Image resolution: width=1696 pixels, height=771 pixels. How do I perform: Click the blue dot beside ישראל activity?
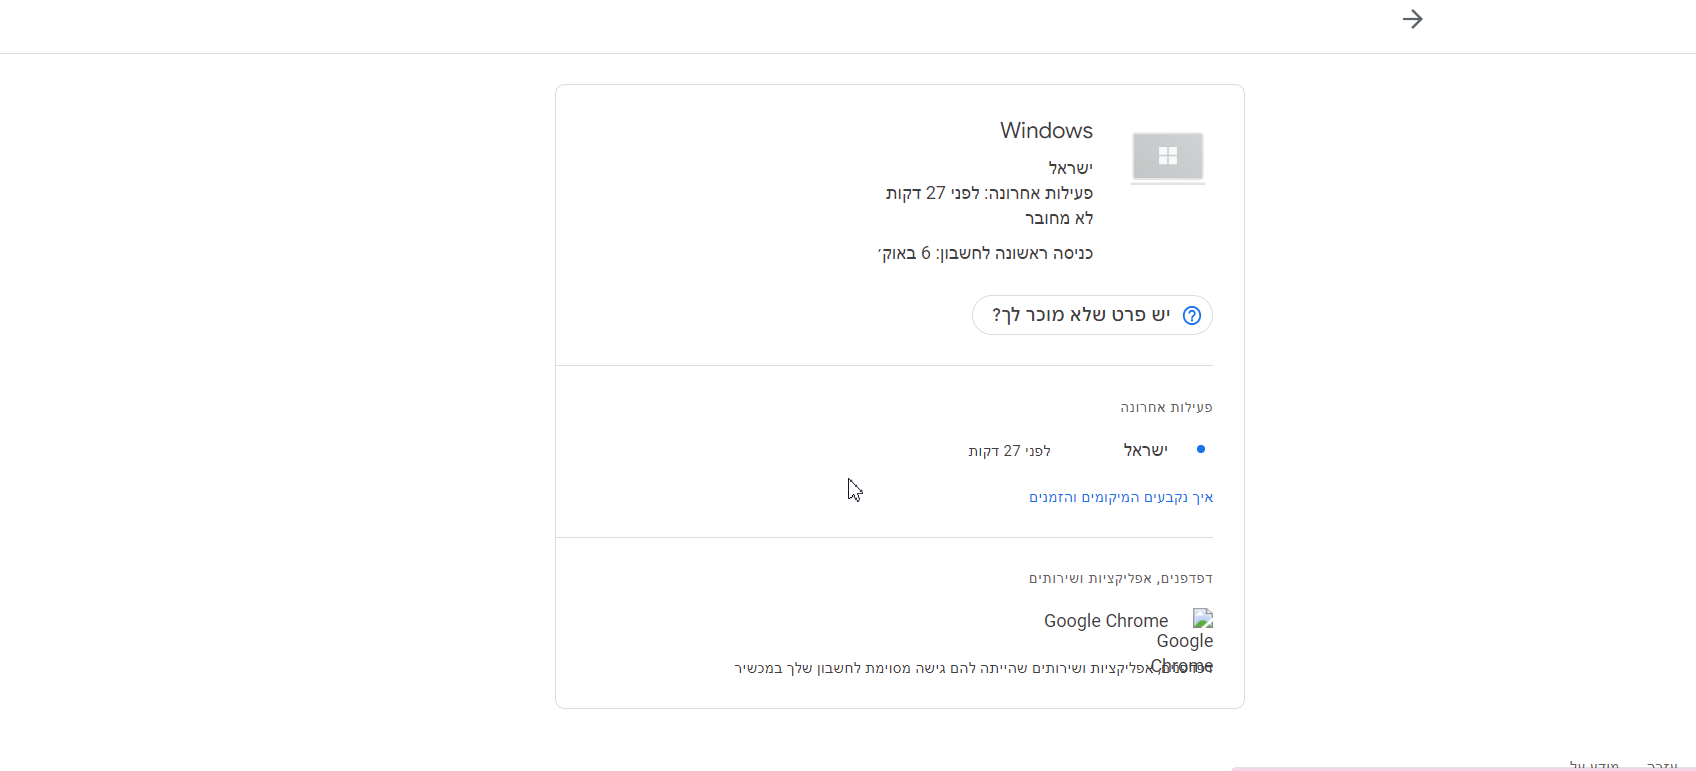pyautogui.click(x=1201, y=450)
